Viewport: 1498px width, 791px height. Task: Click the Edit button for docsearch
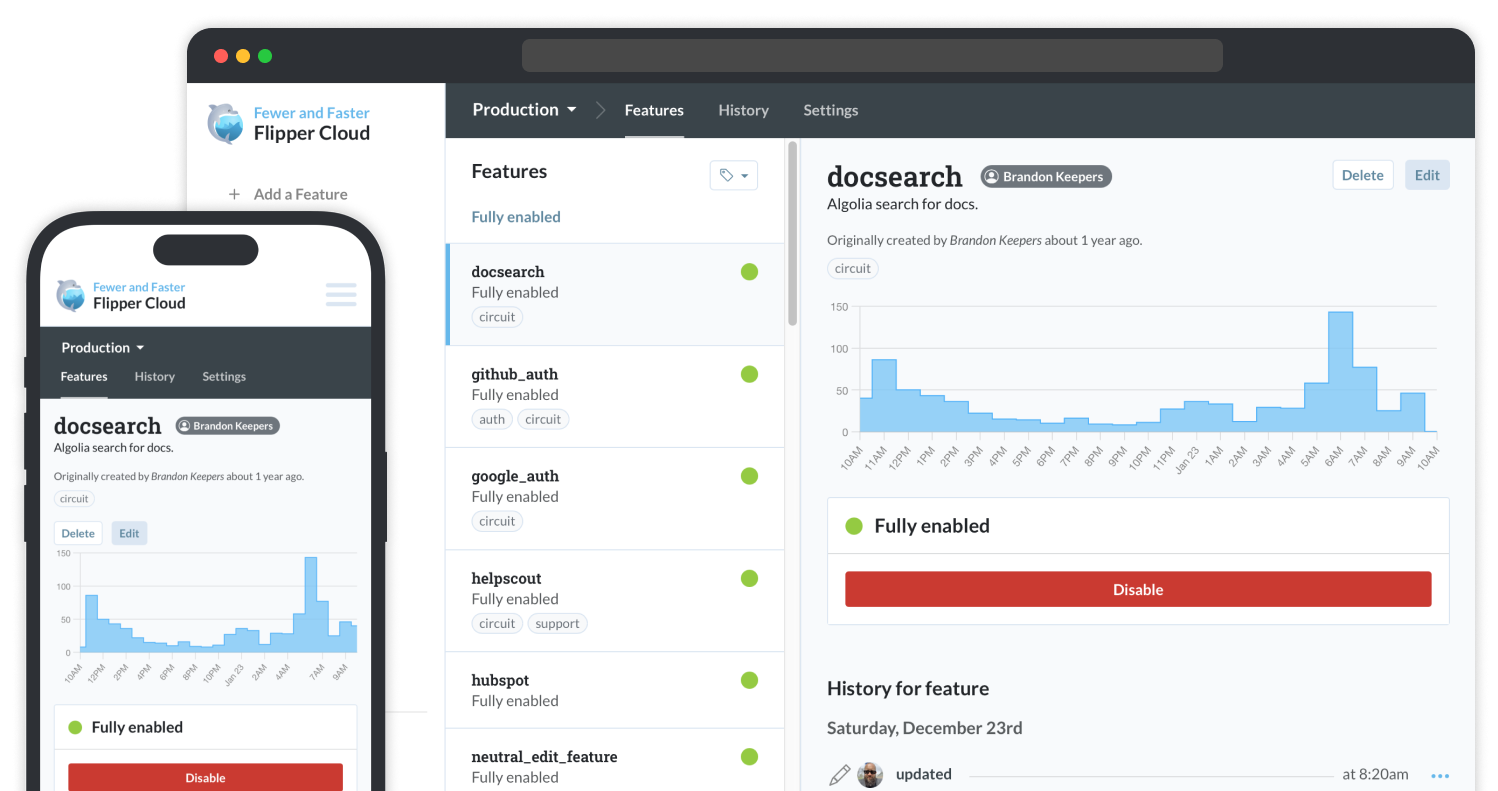point(1427,174)
